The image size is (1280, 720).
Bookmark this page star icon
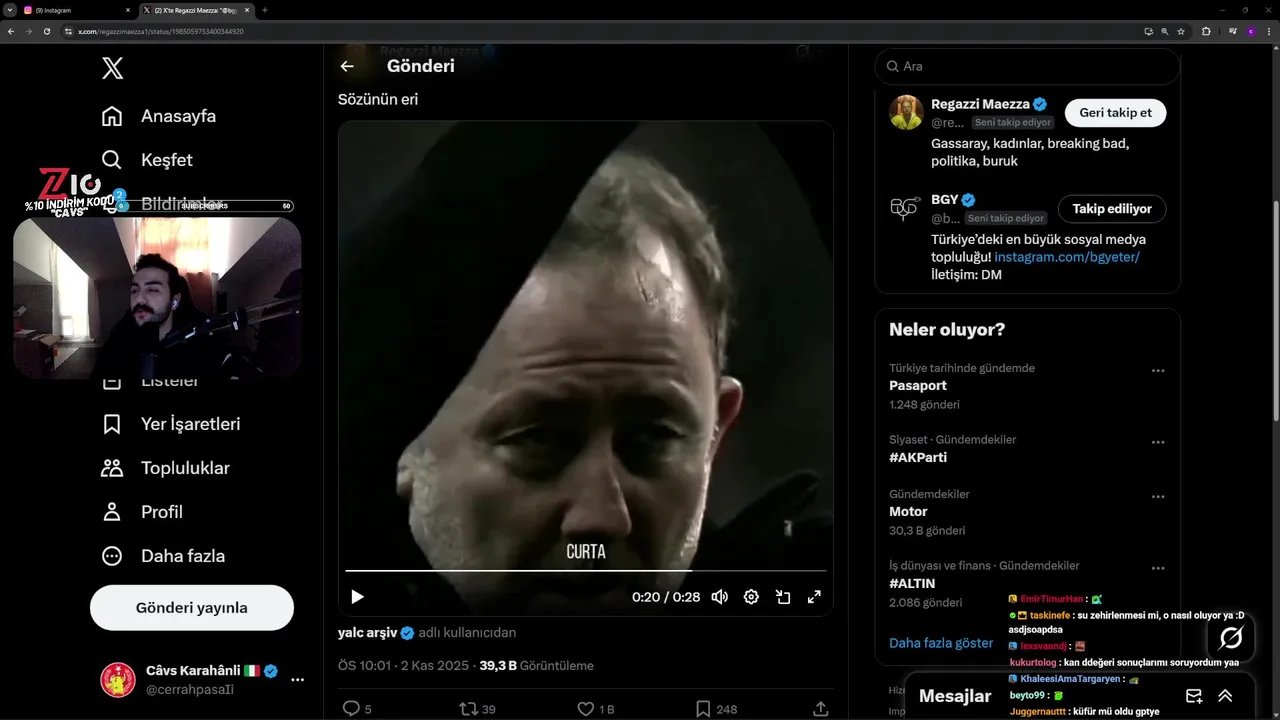pyautogui.click(x=1181, y=31)
